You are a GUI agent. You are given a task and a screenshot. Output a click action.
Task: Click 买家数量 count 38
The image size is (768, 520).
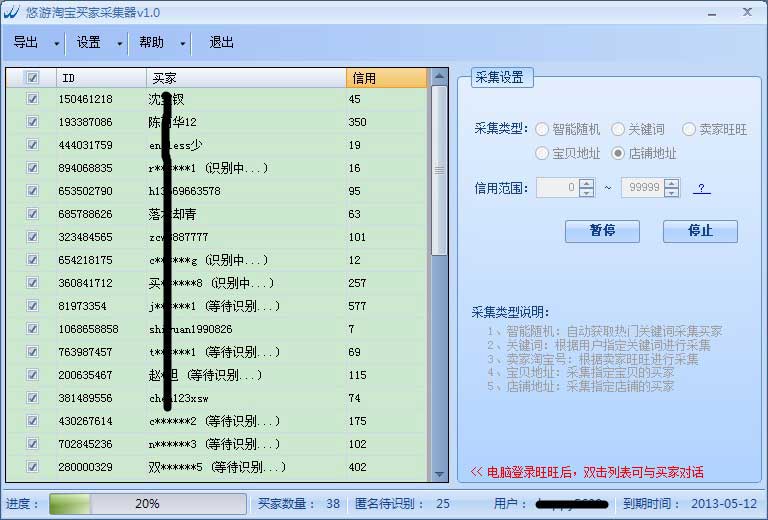pyautogui.click(x=333, y=504)
